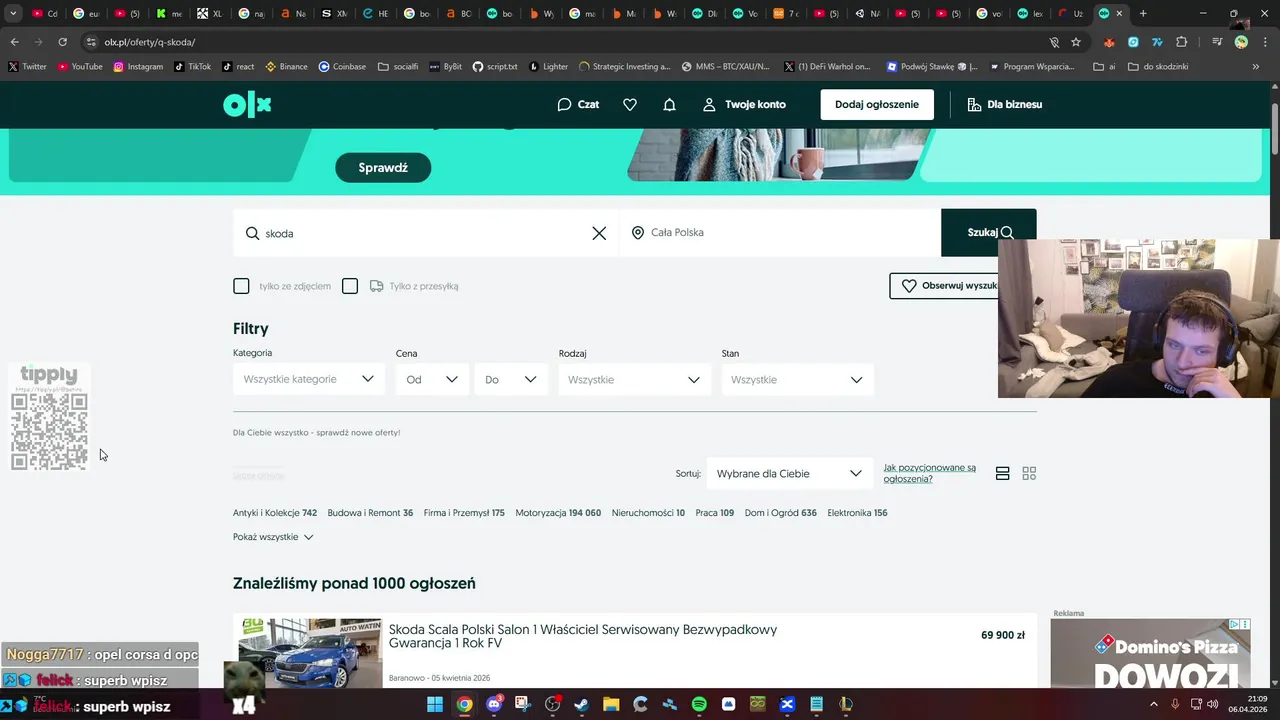Click the Szukaj search button
Image resolution: width=1280 pixels, height=720 pixels.
tap(989, 233)
